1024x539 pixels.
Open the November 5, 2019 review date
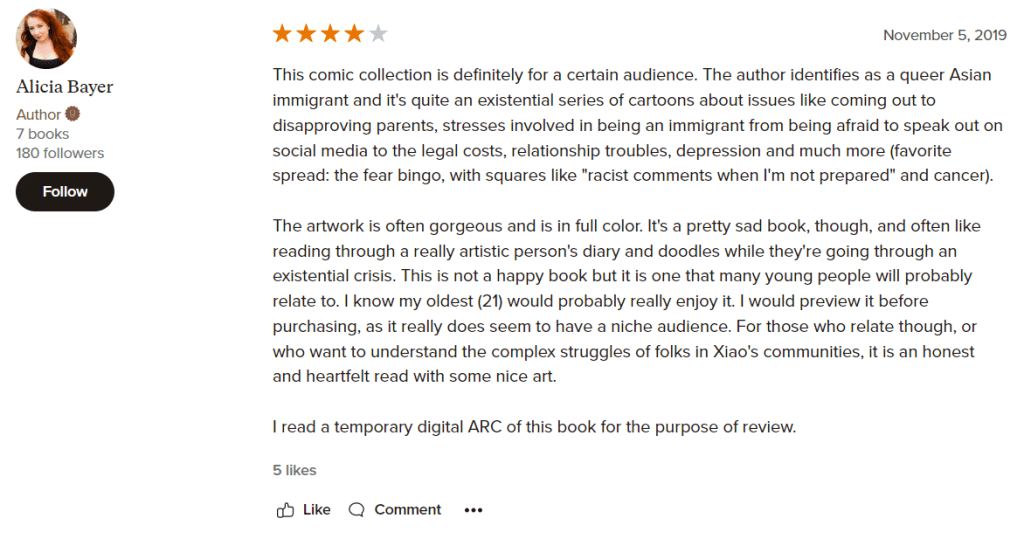coord(944,35)
